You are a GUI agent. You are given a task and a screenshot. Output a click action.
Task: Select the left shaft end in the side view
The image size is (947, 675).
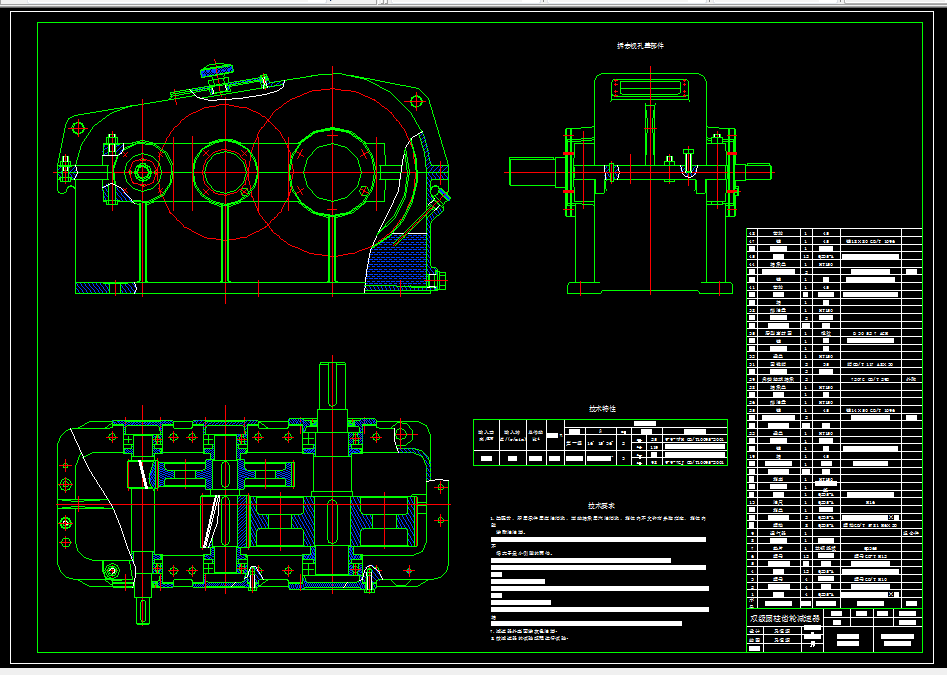[x=532, y=172]
